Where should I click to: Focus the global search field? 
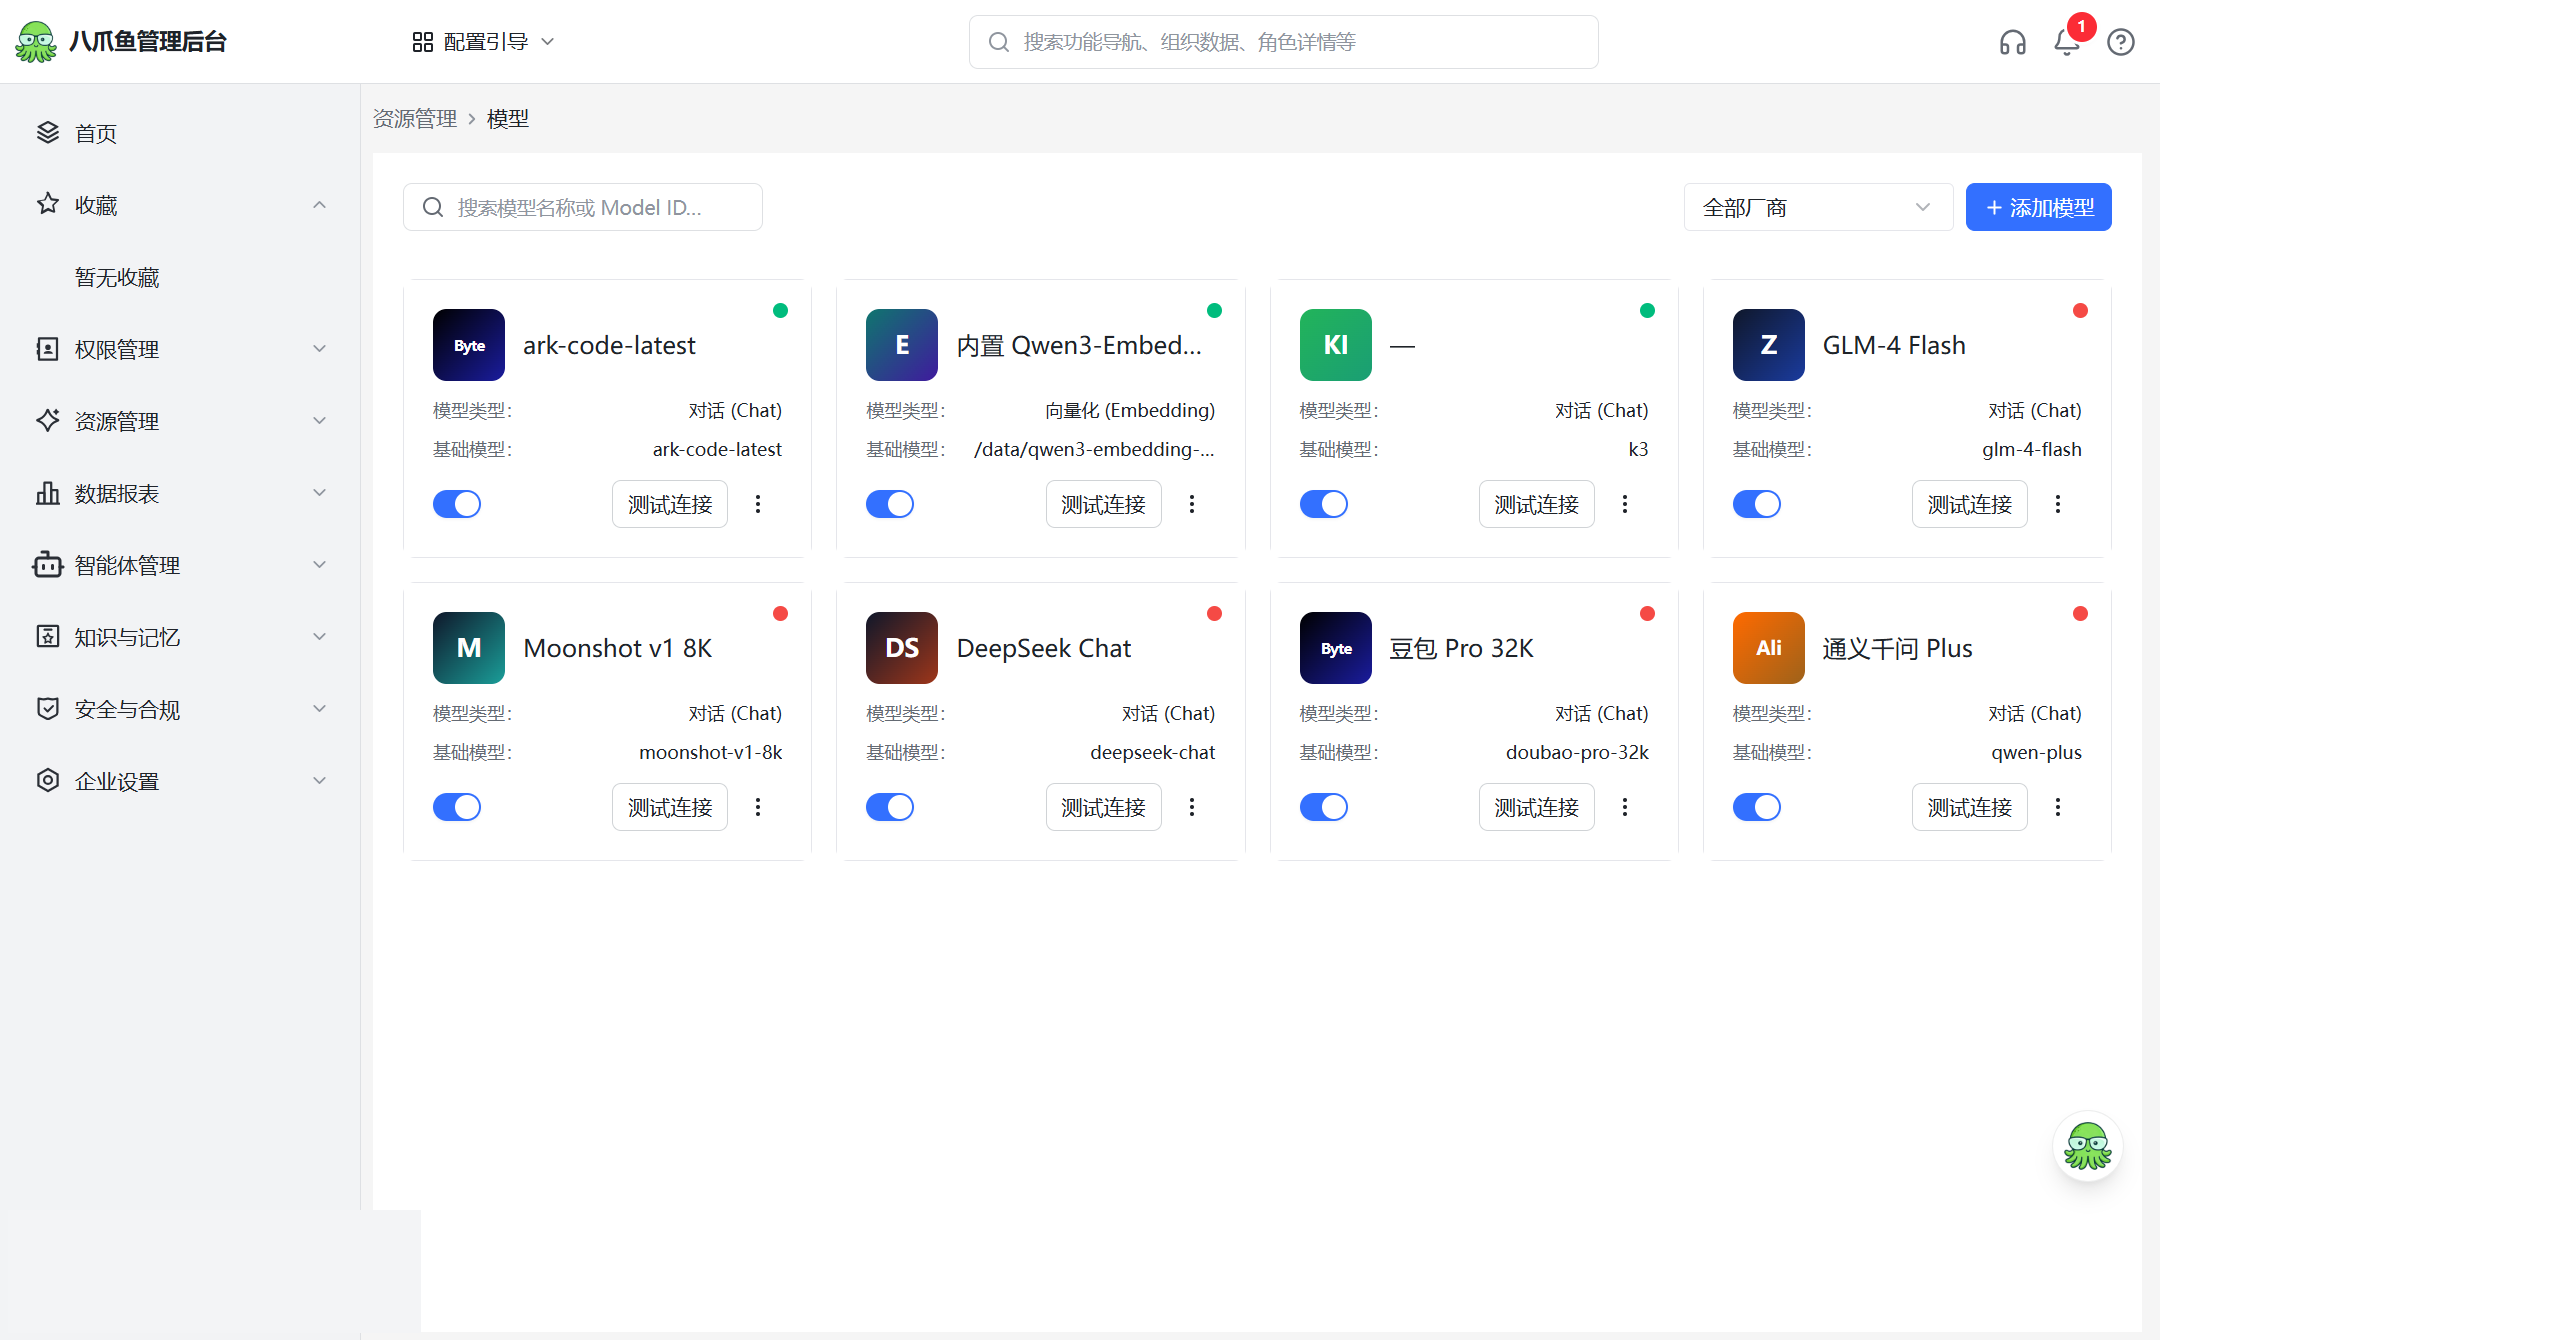coord(1284,42)
